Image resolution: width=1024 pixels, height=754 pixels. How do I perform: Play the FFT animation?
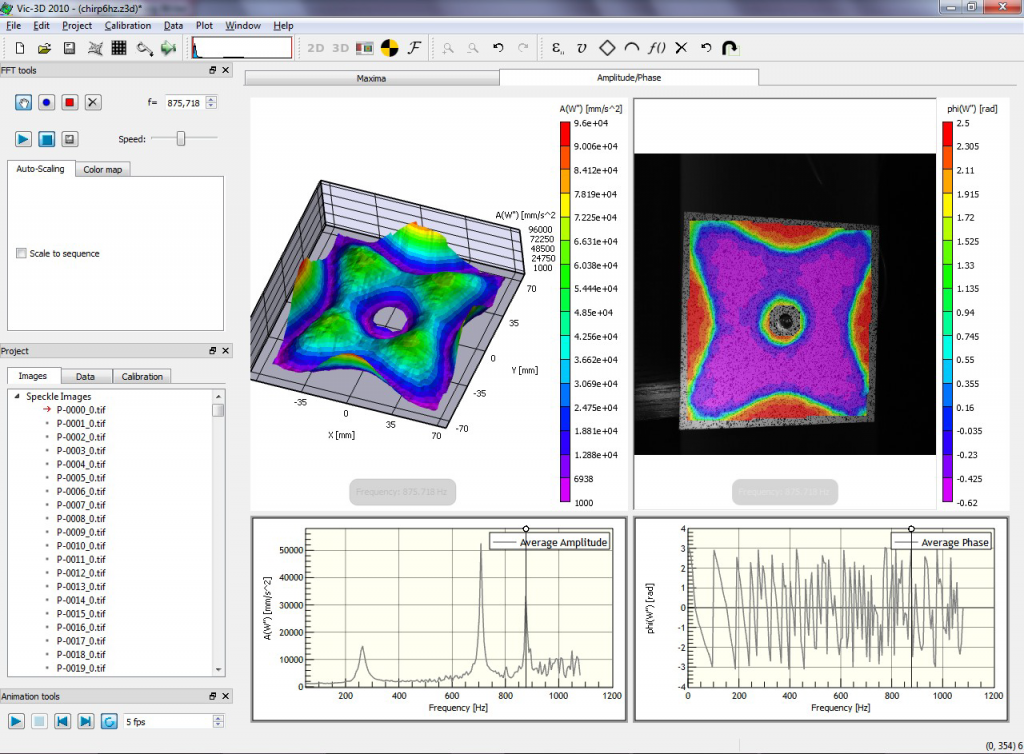[x=22, y=139]
